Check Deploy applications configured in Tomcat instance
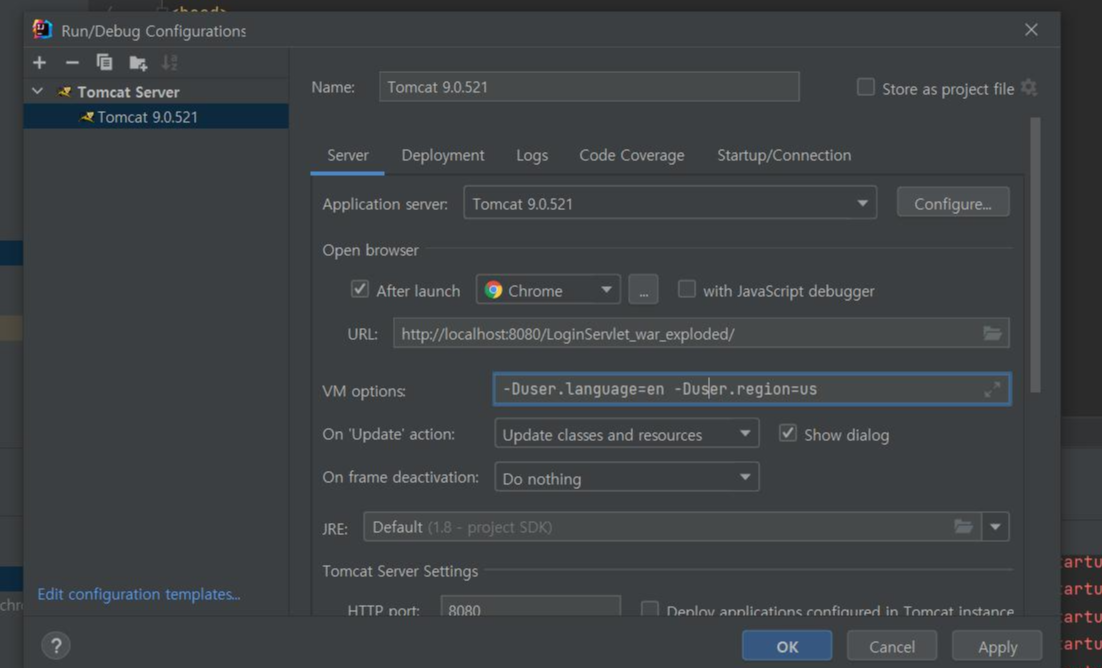1102x668 pixels. 649,609
